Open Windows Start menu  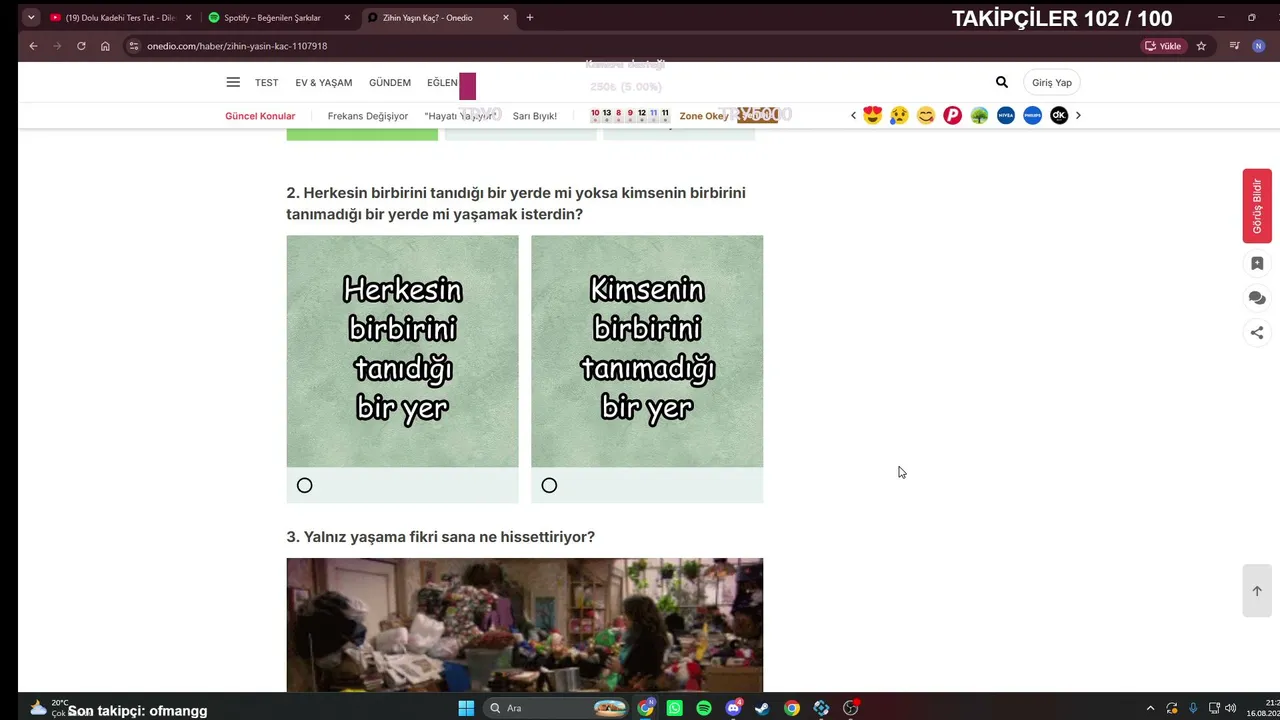[466, 708]
